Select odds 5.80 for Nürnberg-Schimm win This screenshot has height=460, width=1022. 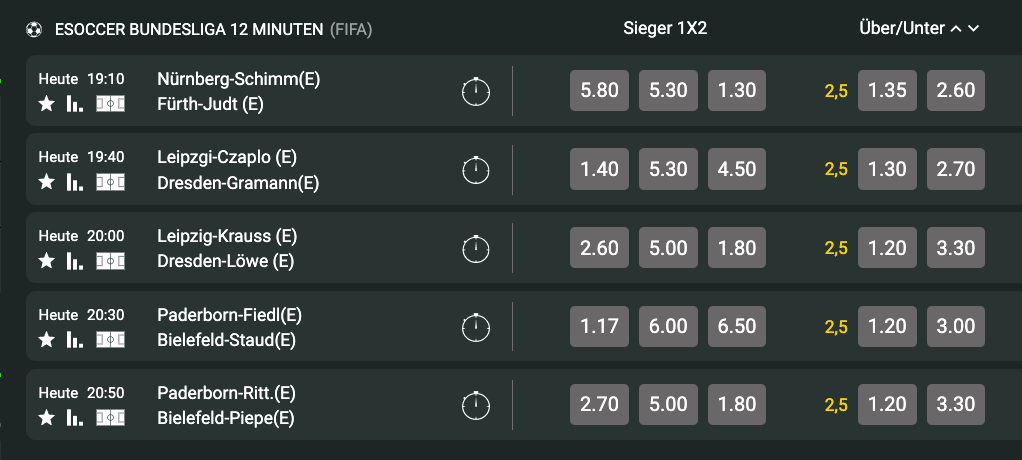click(599, 91)
